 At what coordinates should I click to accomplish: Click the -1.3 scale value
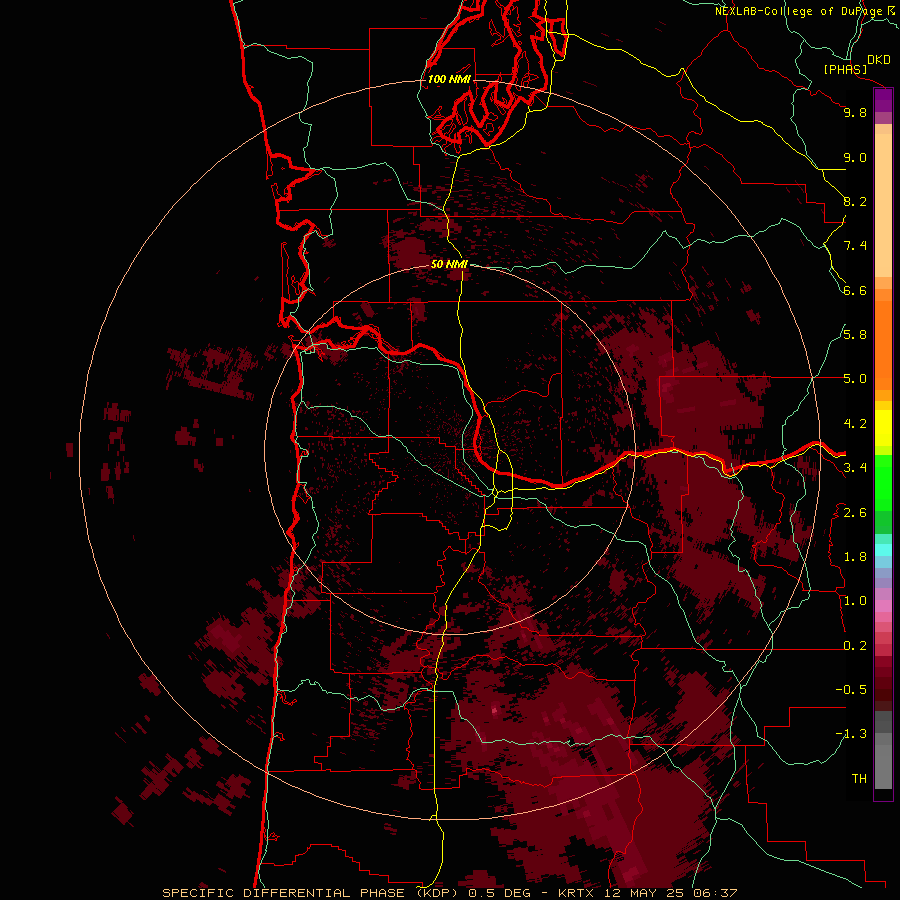851,734
